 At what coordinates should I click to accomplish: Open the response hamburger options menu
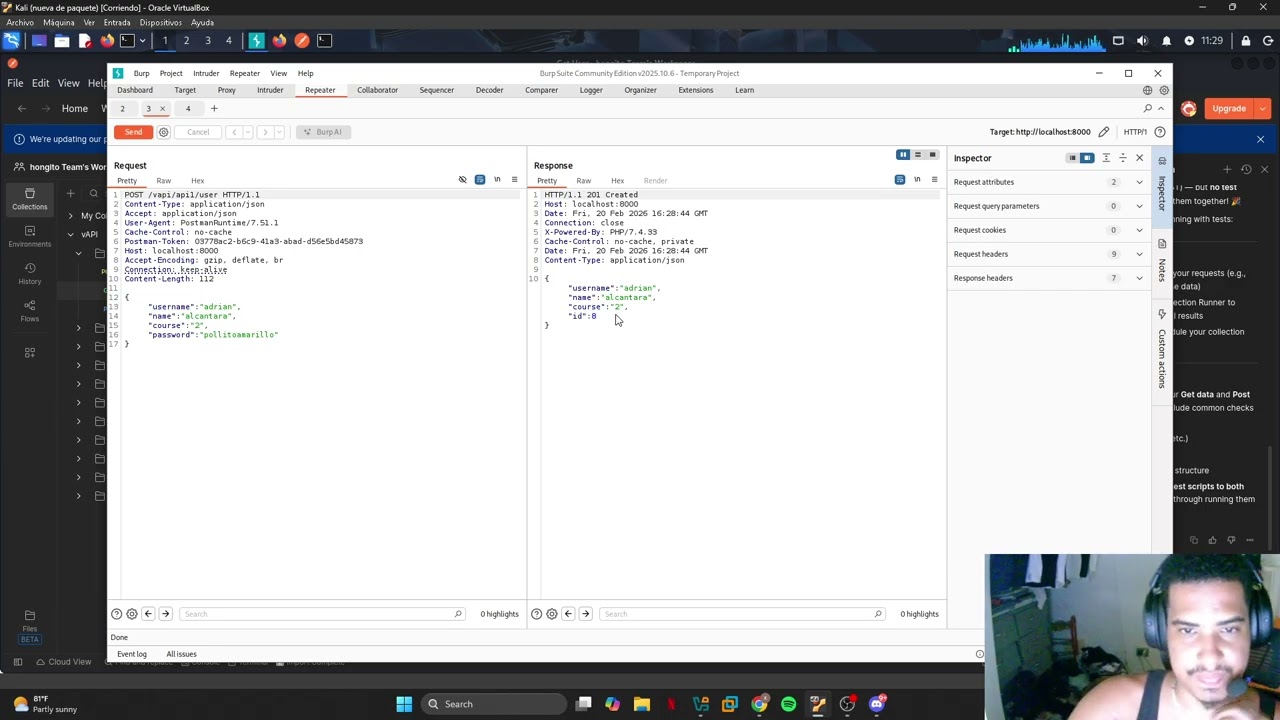pos(934,180)
